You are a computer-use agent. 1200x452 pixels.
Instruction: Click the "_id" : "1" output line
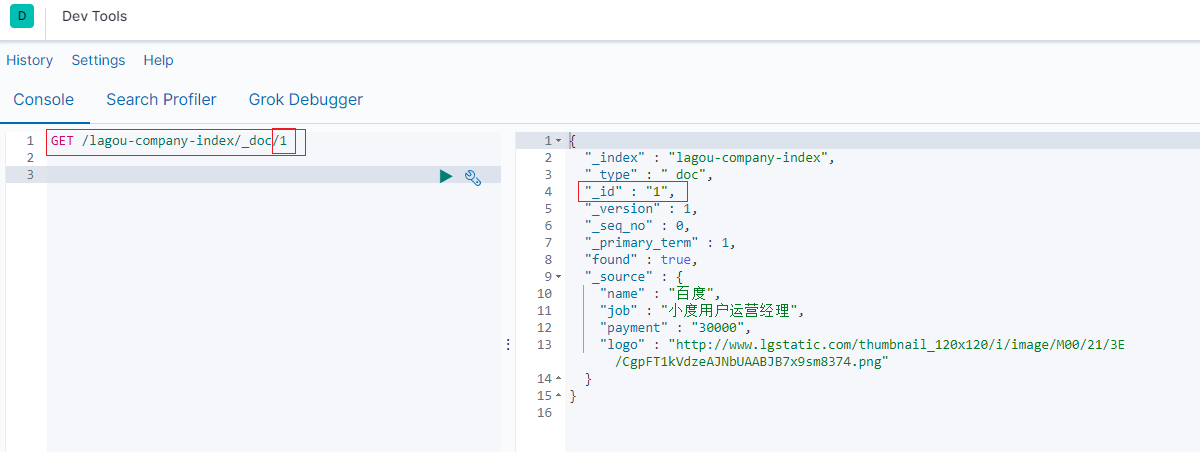coord(629,192)
